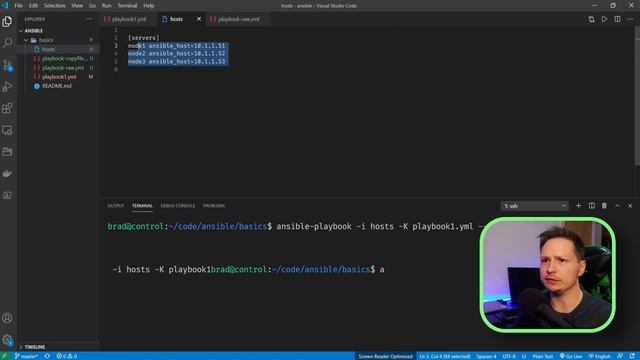Open the Run and Debug view
The height and width of the screenshot is (360, 640).
click(7, 87)
